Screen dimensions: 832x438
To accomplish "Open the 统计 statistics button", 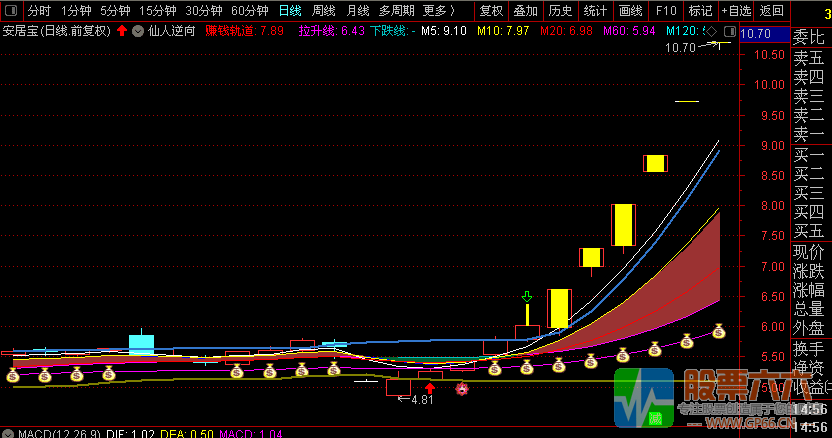I will pyautogui.click(x=595, y=11).
